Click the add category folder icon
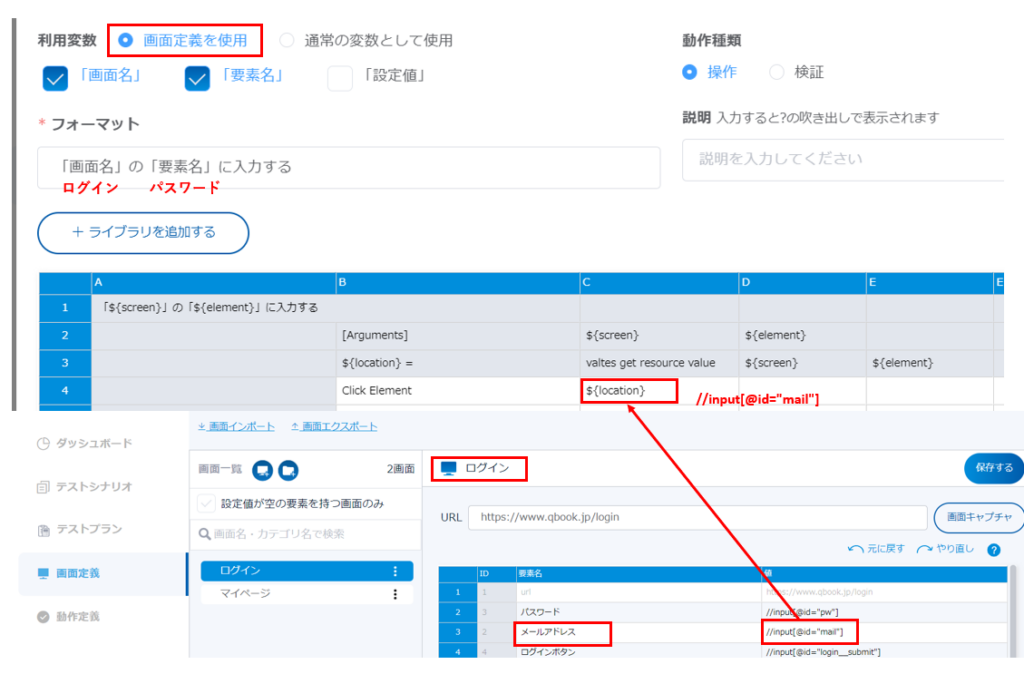Screen dimensions: 1024x674 click(x=289, y=468)
